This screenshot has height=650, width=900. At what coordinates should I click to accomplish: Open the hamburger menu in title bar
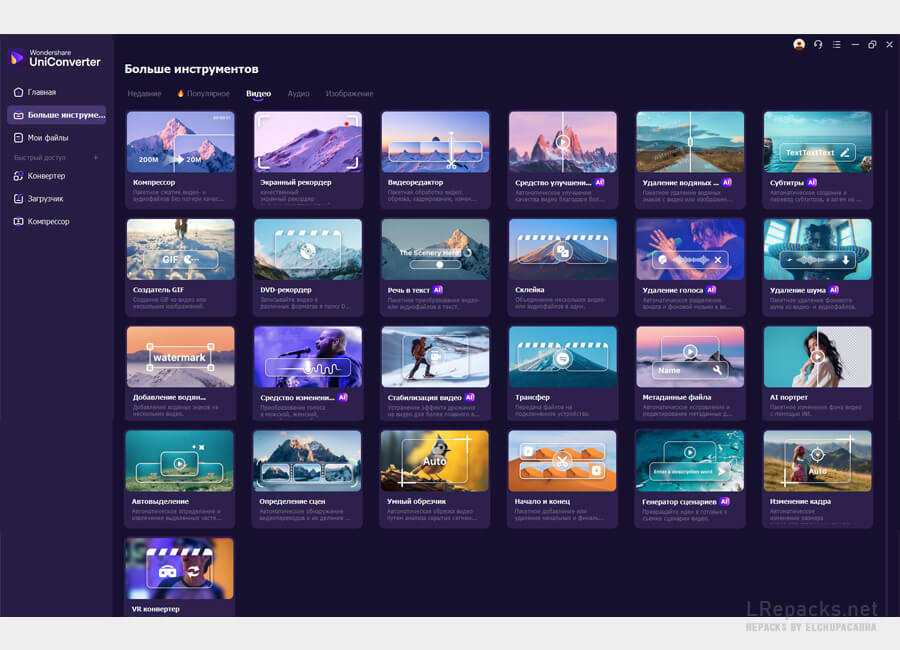(x=836, y=44)
